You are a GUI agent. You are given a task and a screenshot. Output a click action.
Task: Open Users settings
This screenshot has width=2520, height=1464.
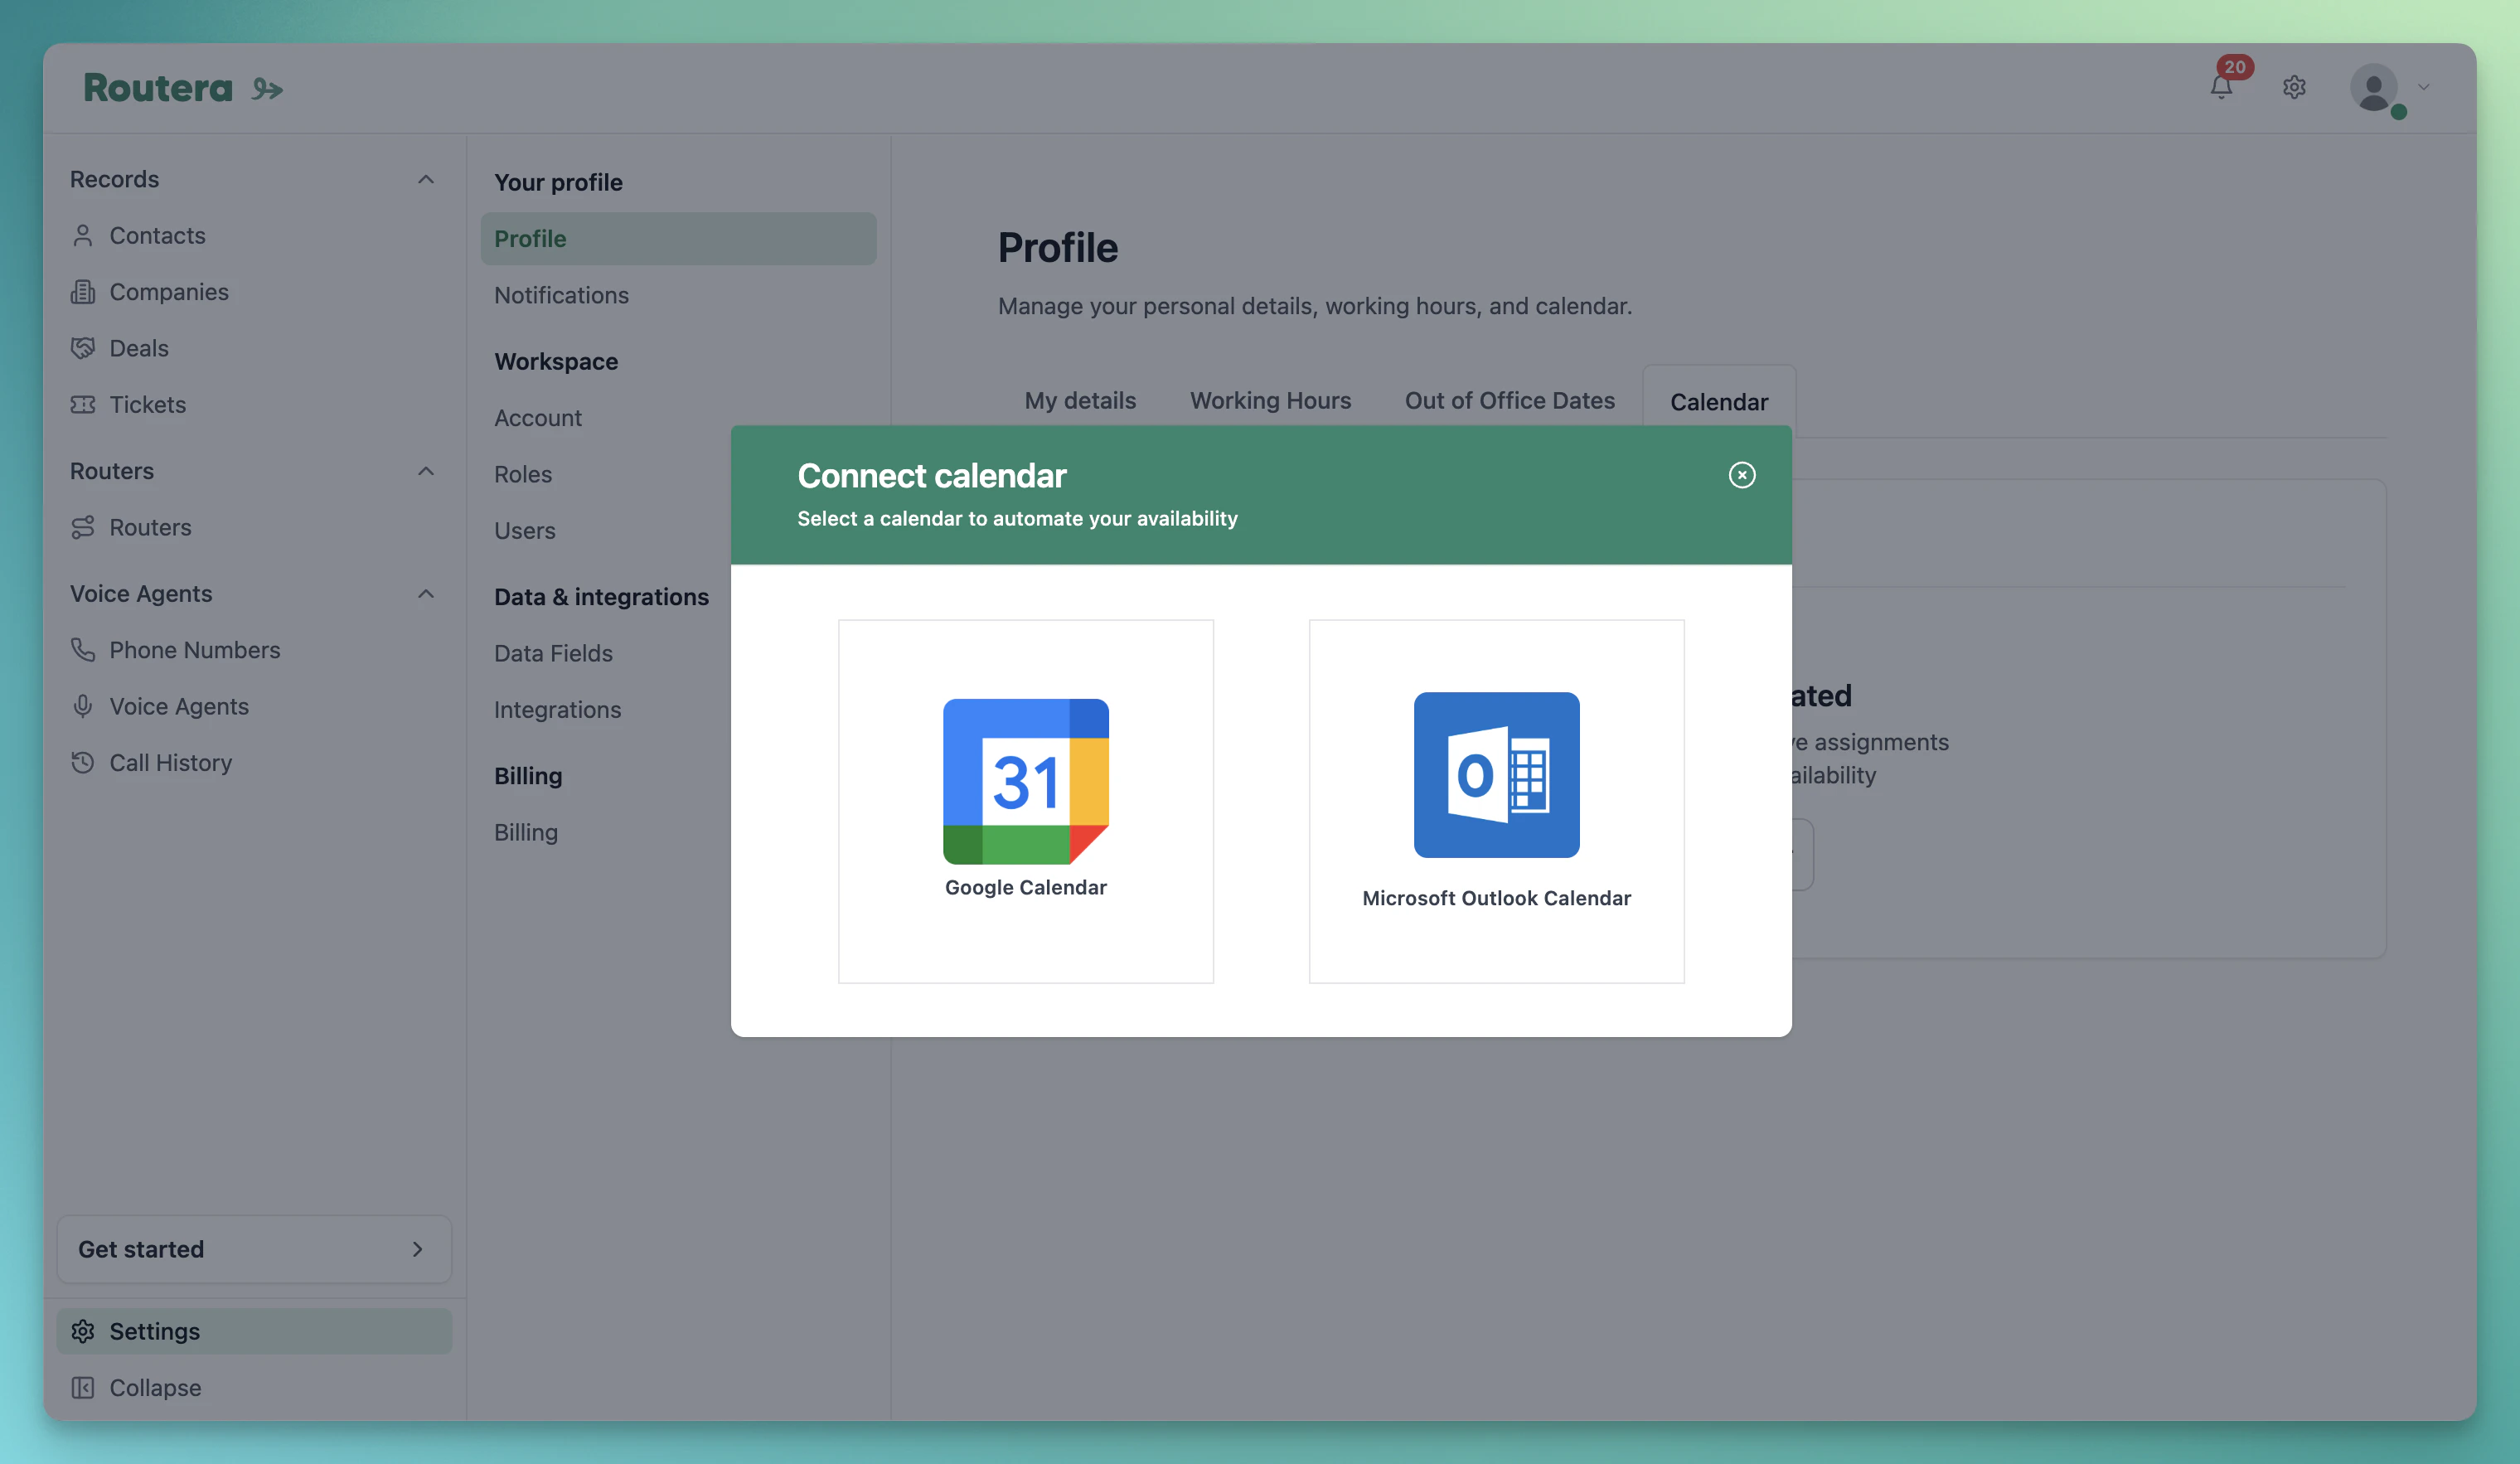pyautogui.click(x=525, y=531)
